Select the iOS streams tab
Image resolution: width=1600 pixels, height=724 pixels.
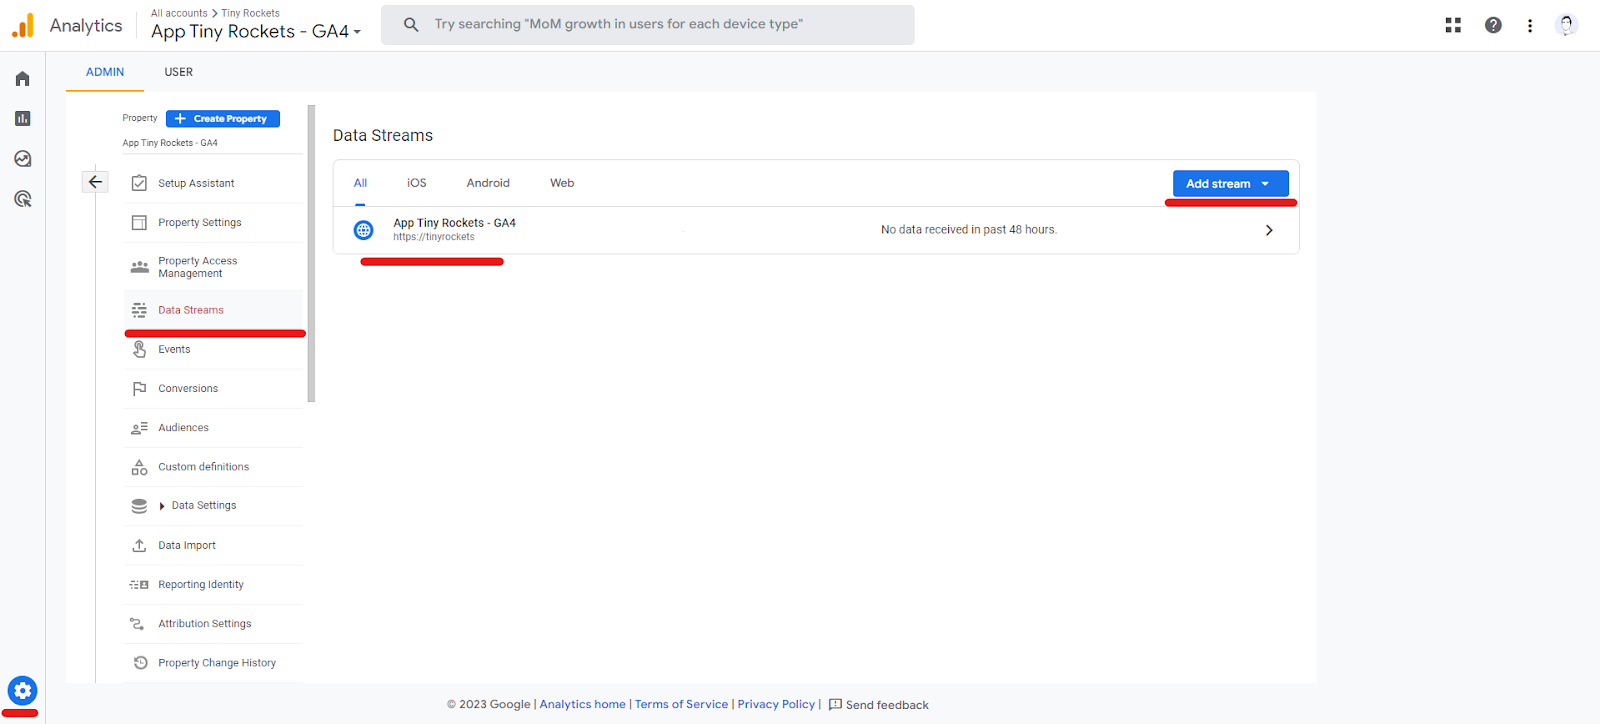tap(416, 183)
